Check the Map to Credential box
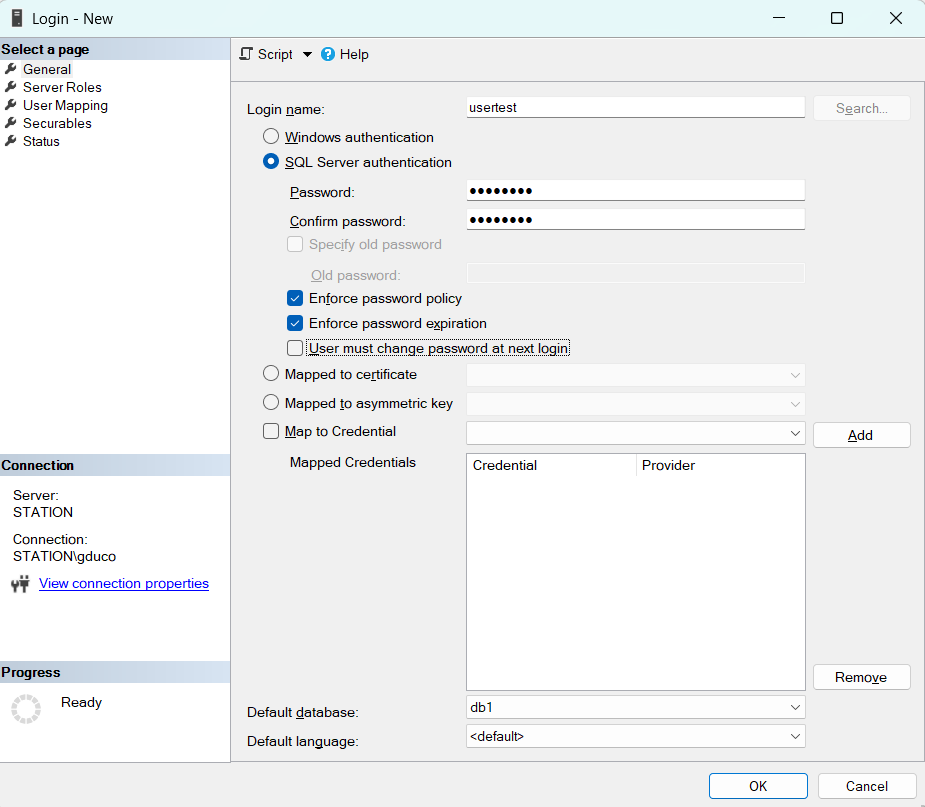 pos(271,432)
